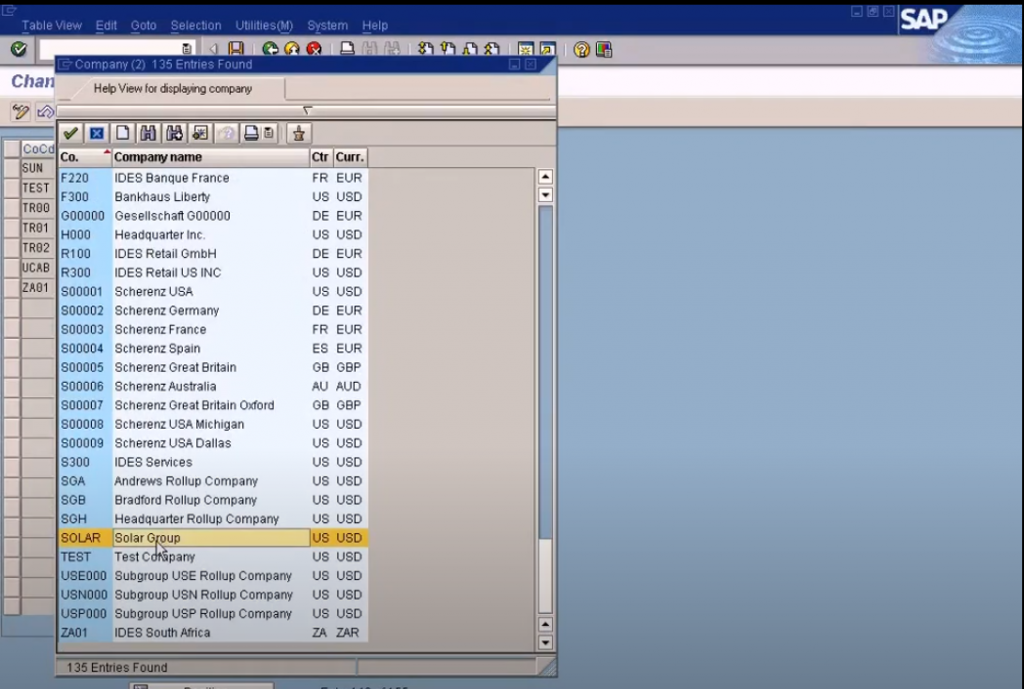The width and height of the screenshot is (1024, 689).
Task: Click the Print icon in main toolbar
Action: [x=347, y=49]
